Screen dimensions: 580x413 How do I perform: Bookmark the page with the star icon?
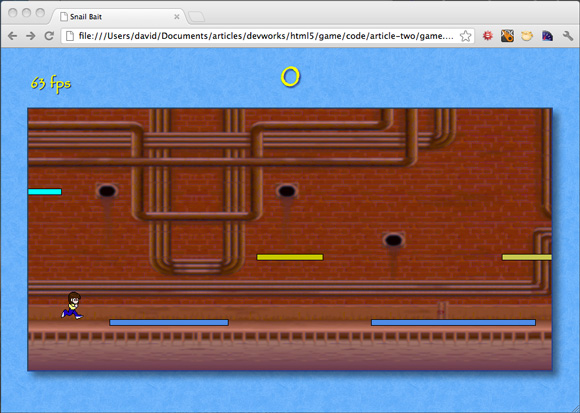pos(466,36)
